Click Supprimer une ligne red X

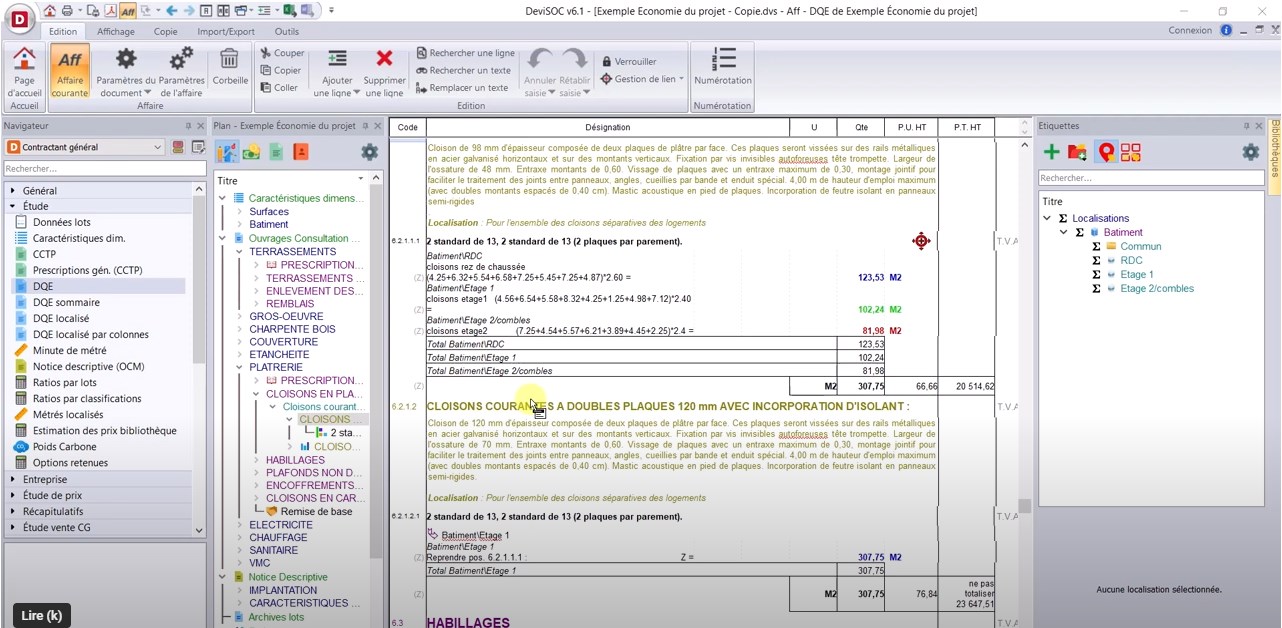click(384, 68)
